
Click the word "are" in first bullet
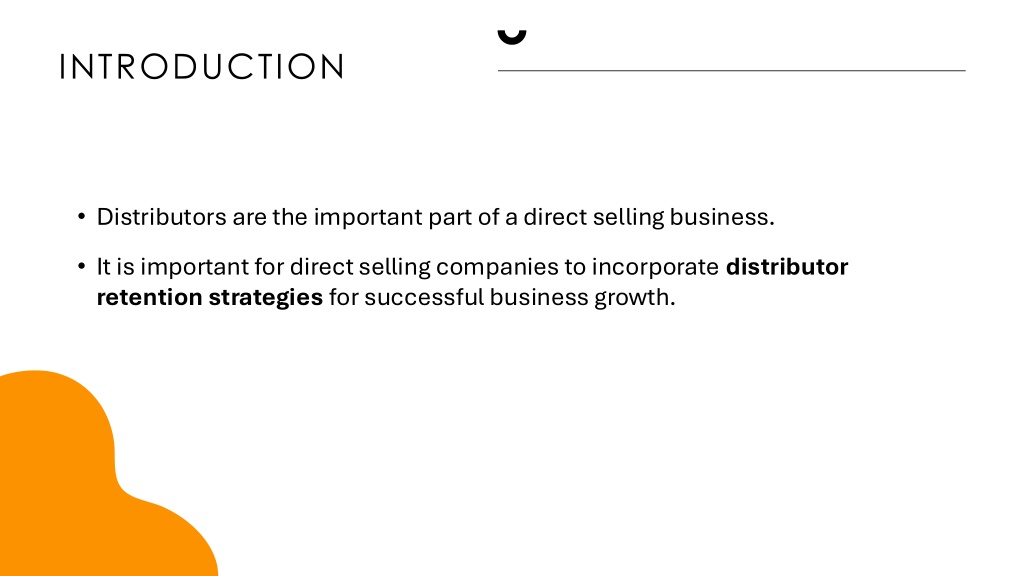[x=249, y=217]
